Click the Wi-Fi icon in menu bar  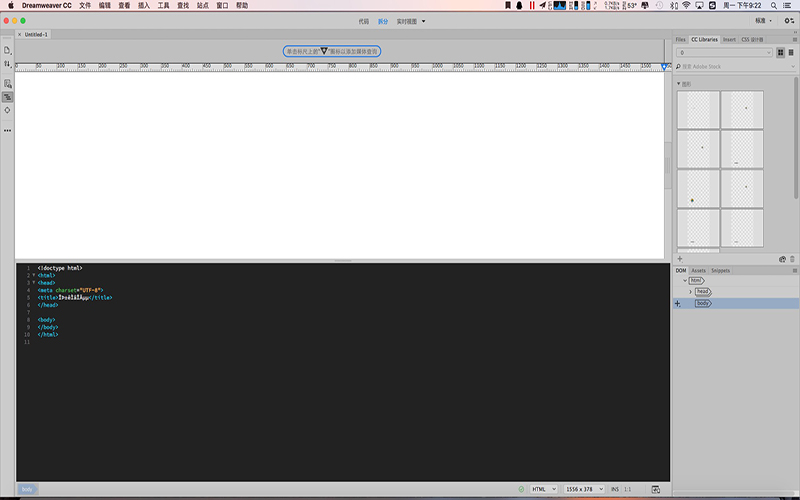686,6
